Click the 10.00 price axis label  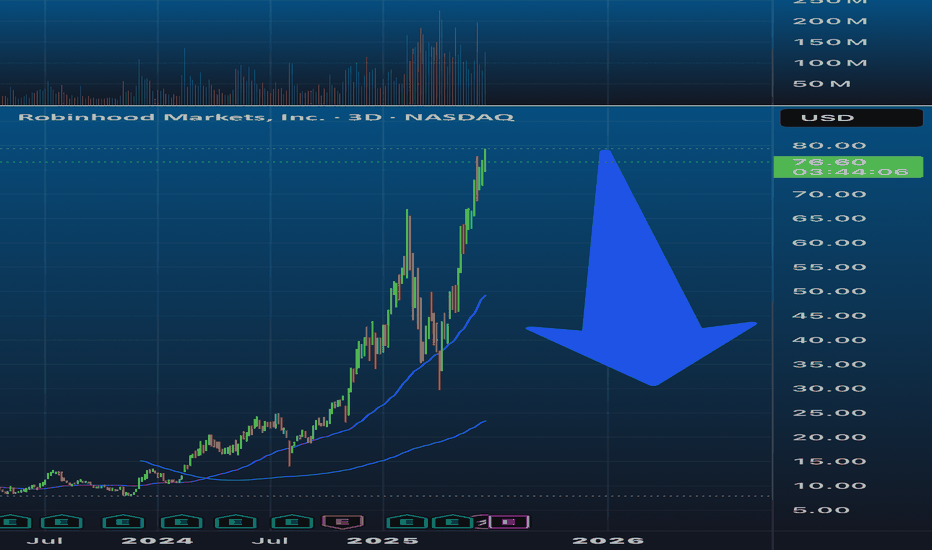coord(829,486)
